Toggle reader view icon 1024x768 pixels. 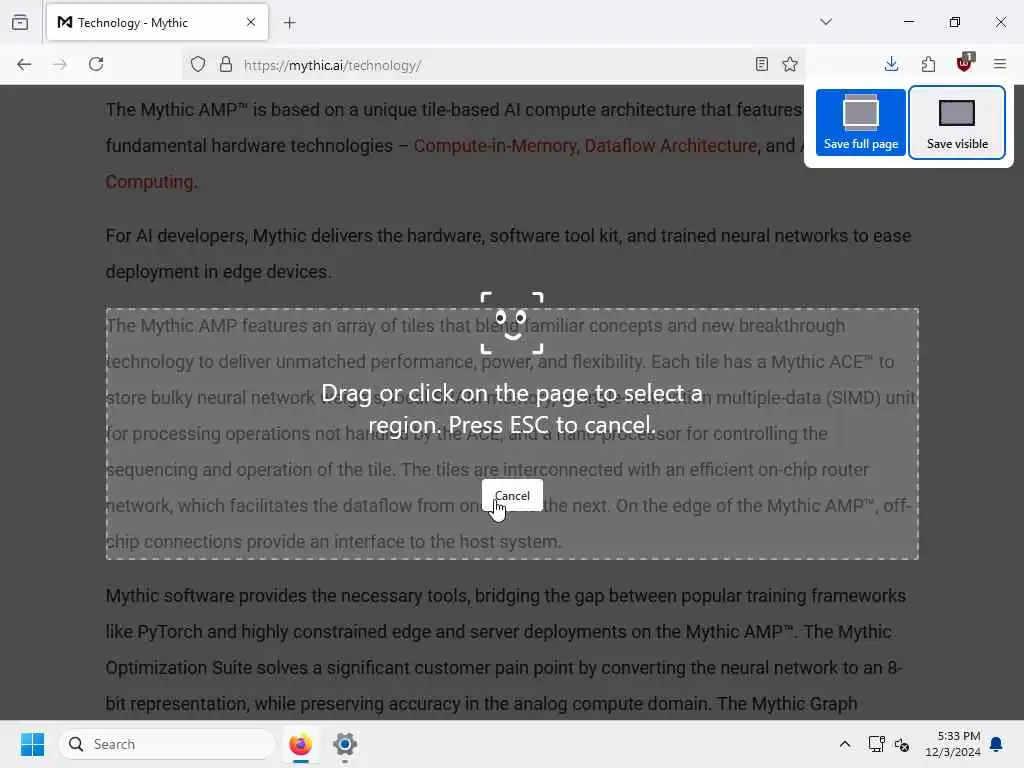click(761, 64)
